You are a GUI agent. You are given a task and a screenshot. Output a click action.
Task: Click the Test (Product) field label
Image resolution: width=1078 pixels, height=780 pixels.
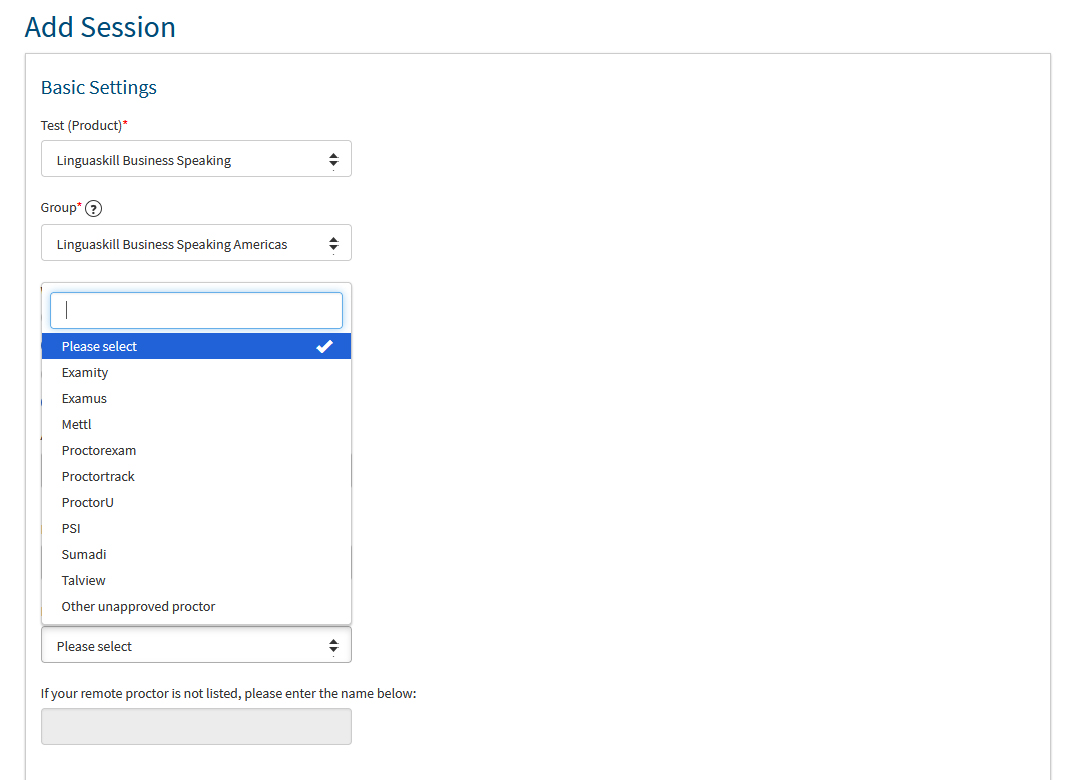(x=84, y=125)
